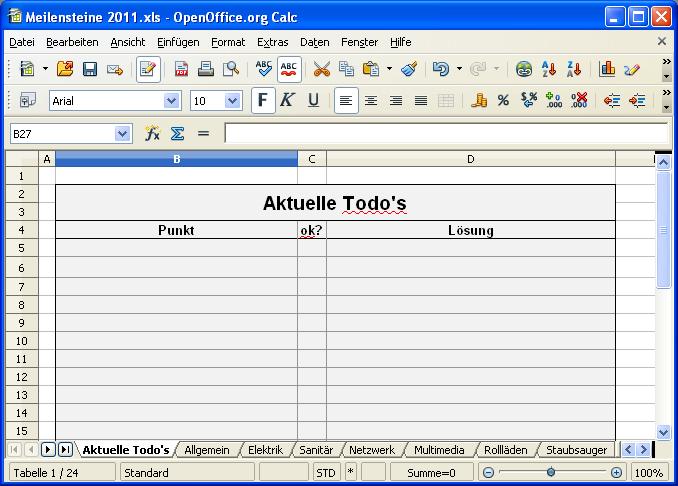Click Sort Ascending icon
Viewport: 678px width, 486px height.
549,69
